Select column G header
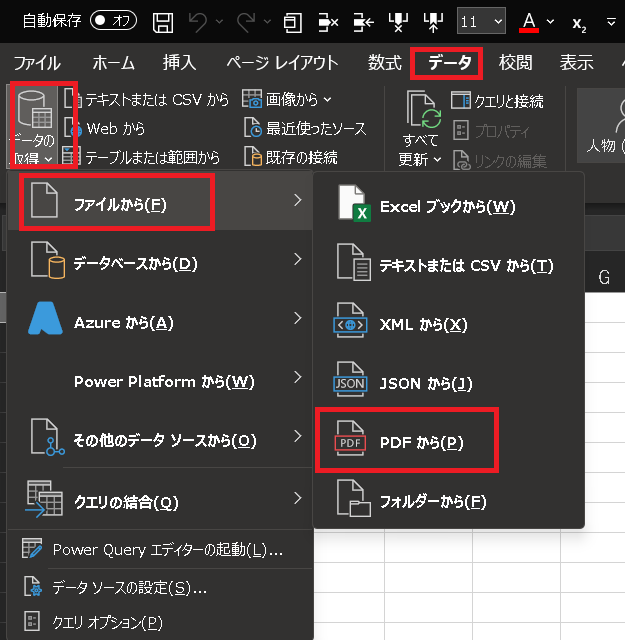 click(604, 277)
